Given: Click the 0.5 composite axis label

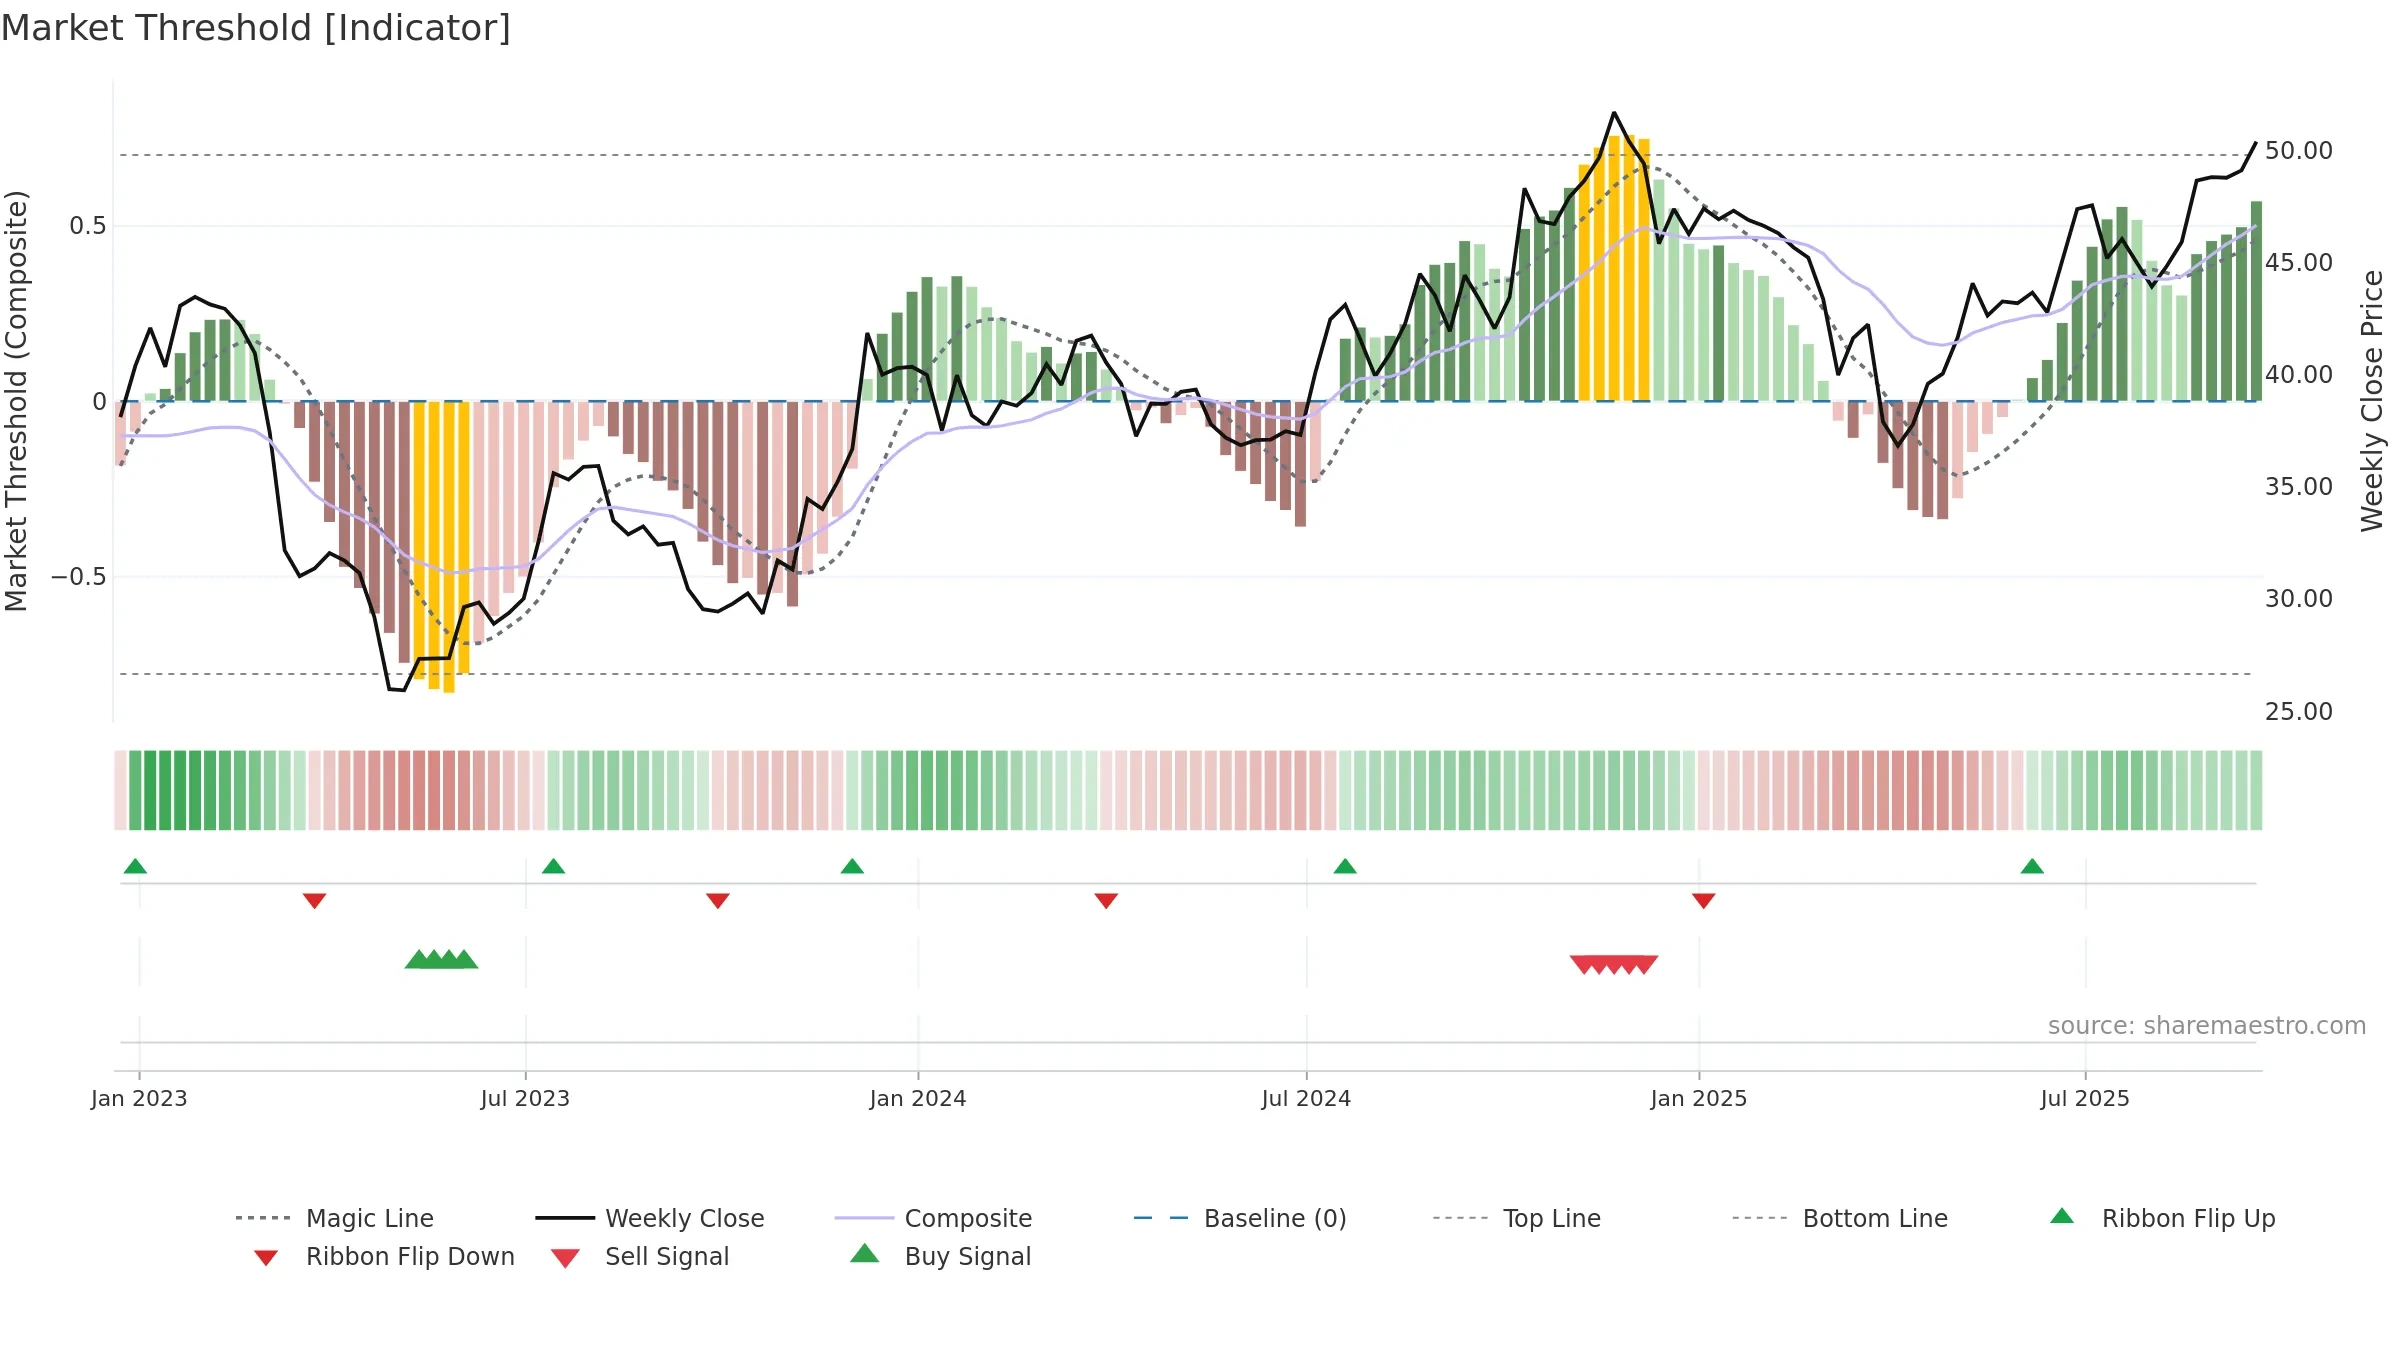Looking at the screenshot, I should tap(88, 226).
